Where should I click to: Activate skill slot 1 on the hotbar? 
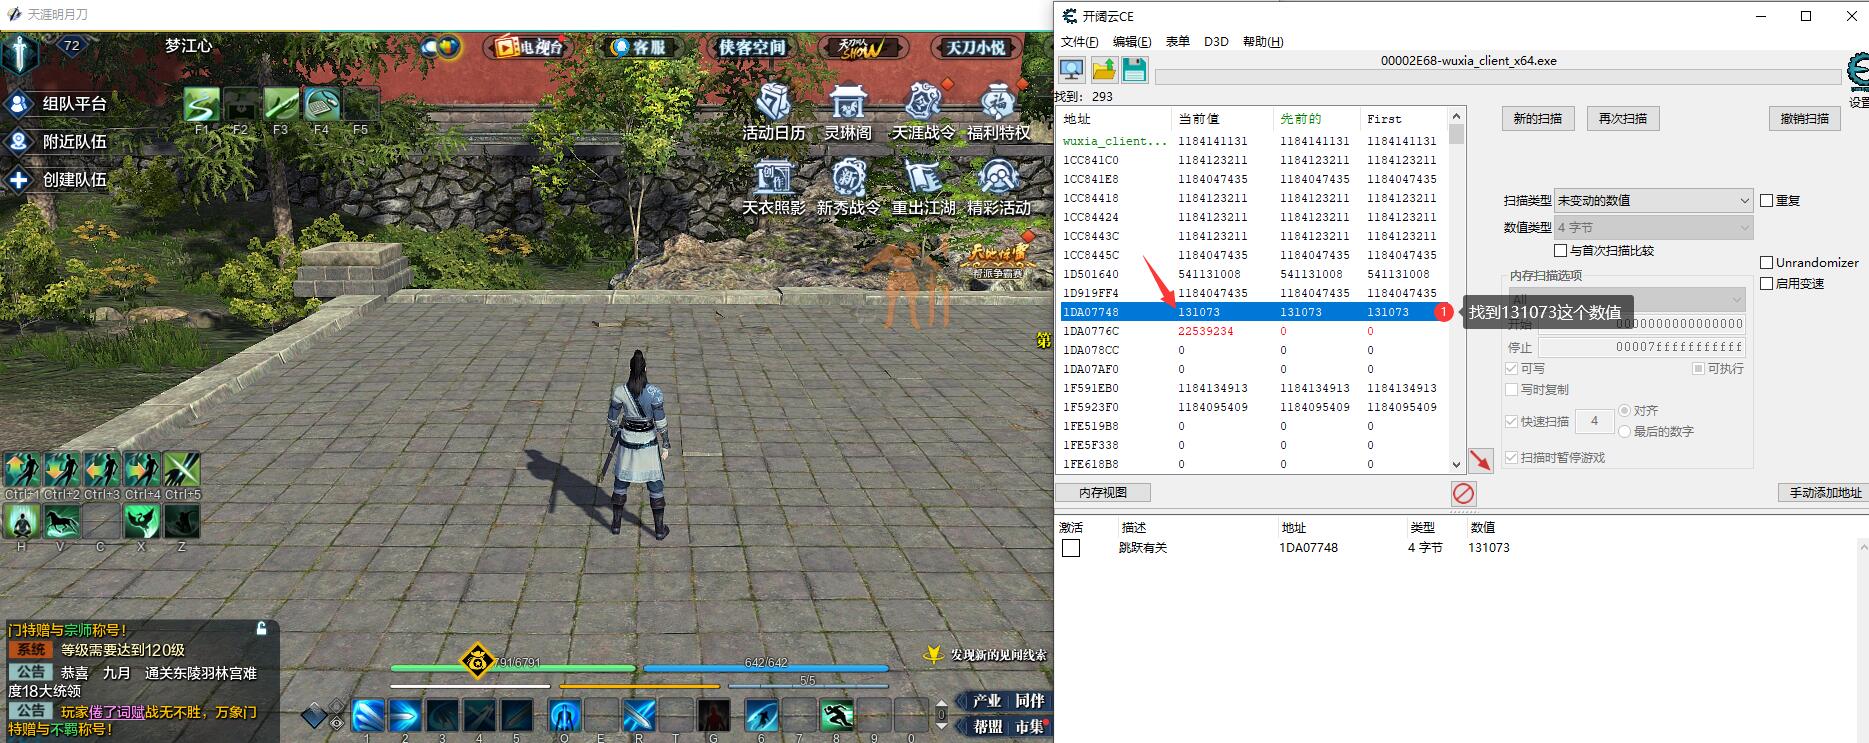pyautogui.click(x=367, y=716)
